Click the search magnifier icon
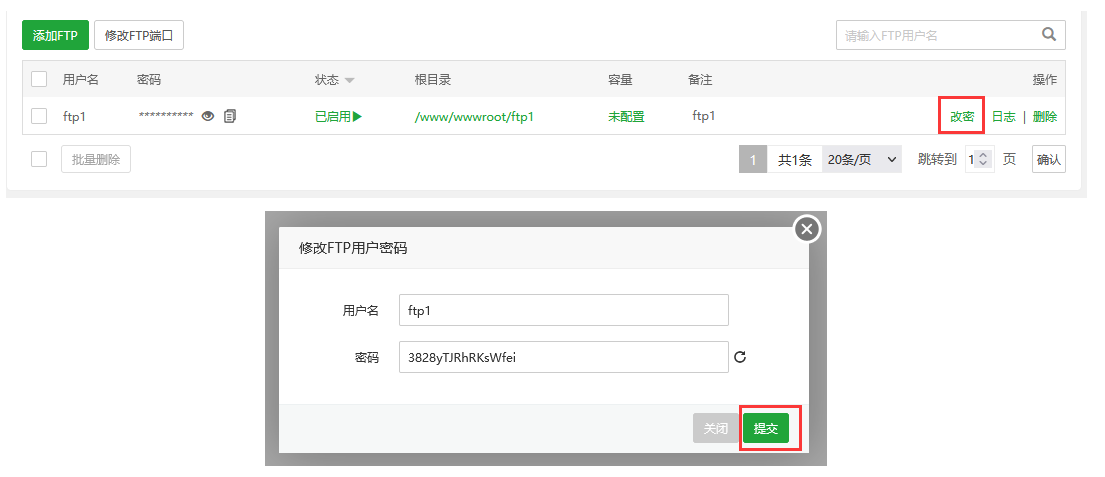Image resolution: width=1105 pixels, height=477 pixels. (x=1049, y=35)
